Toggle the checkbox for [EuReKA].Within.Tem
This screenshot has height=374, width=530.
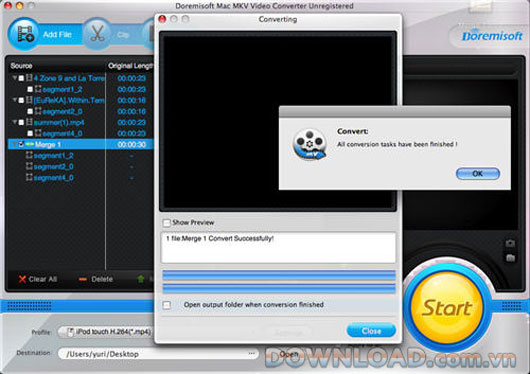pos(21,100)
